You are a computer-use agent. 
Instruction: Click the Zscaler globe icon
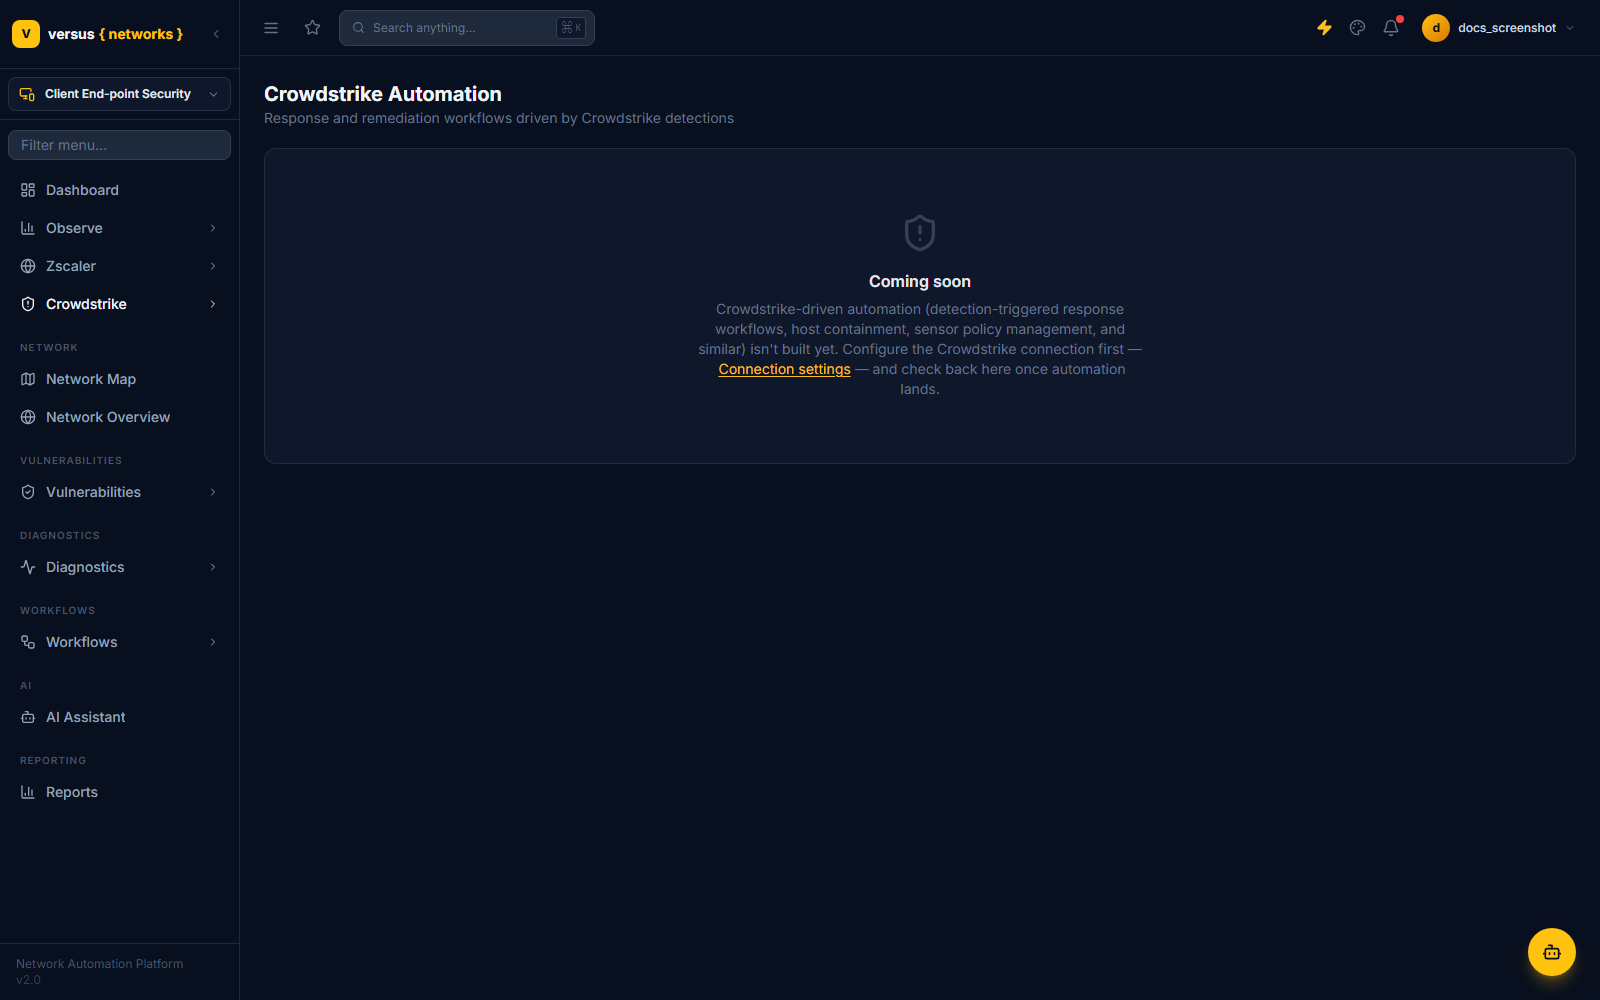[28, 266]
